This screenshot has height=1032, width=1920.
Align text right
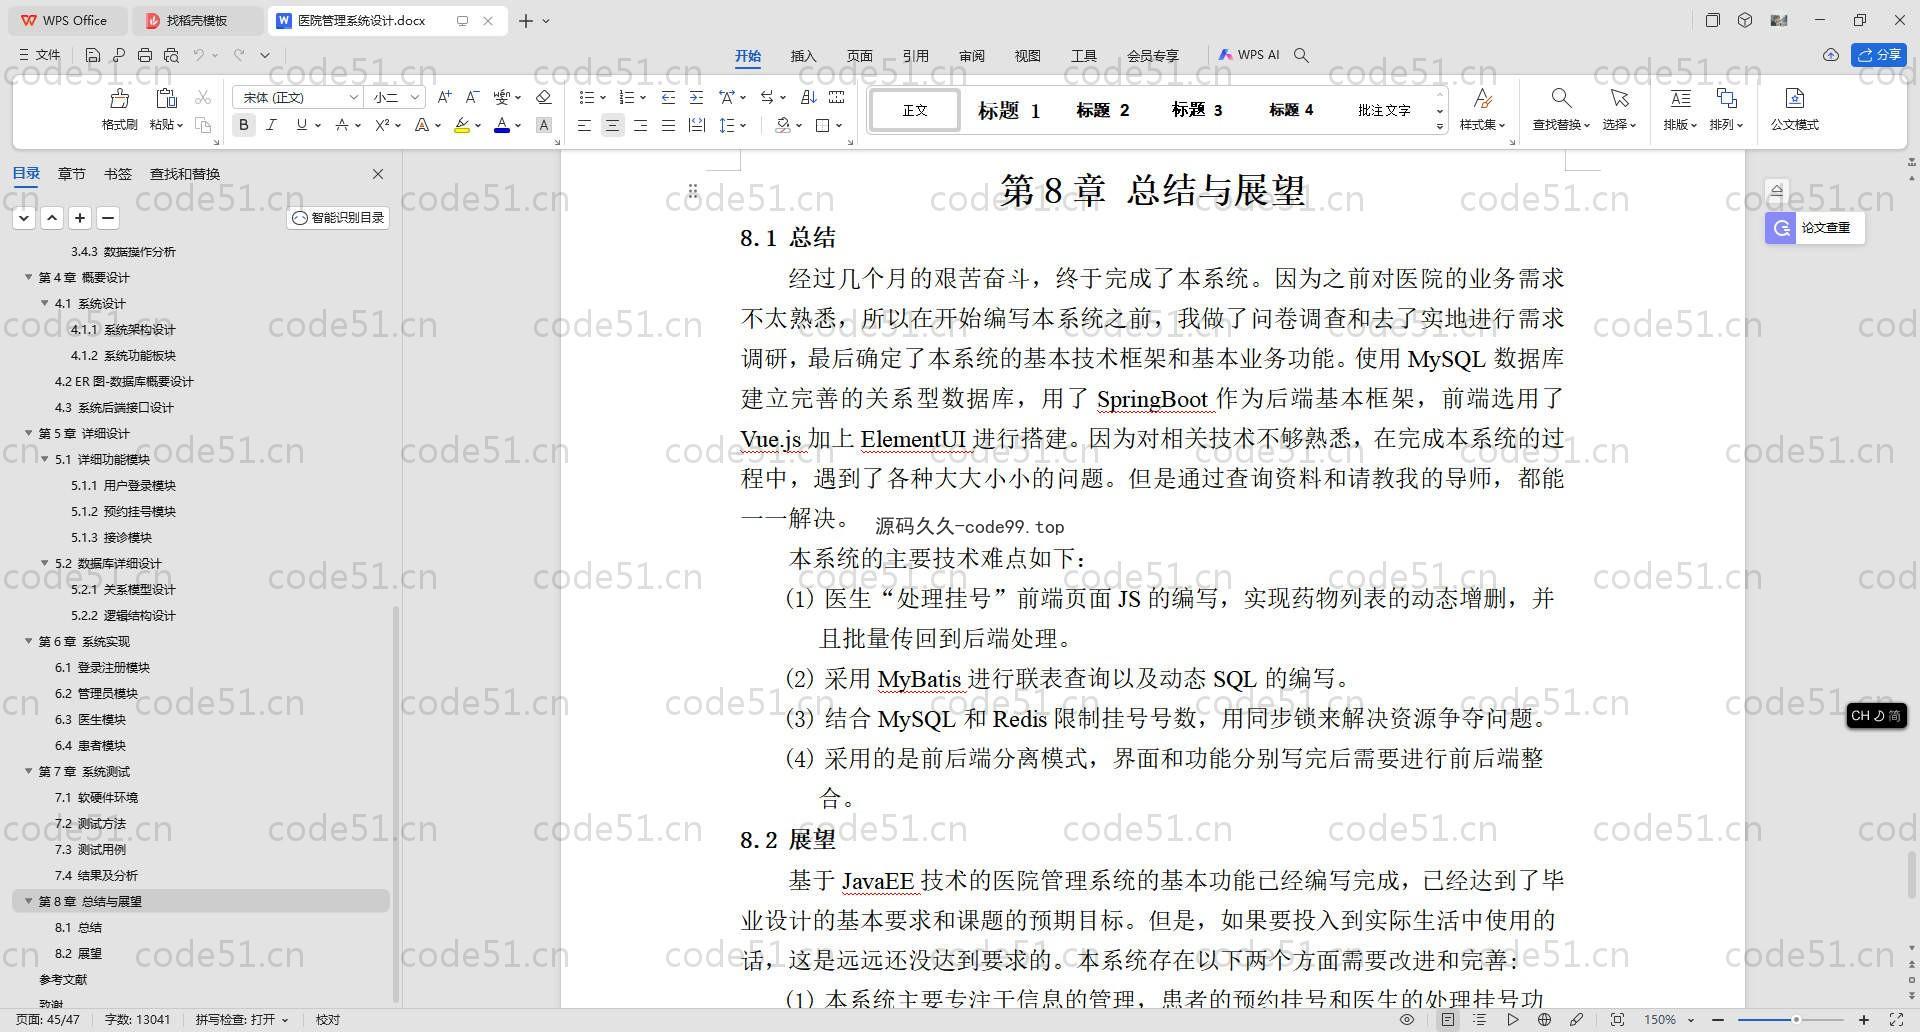coord(641,125)
